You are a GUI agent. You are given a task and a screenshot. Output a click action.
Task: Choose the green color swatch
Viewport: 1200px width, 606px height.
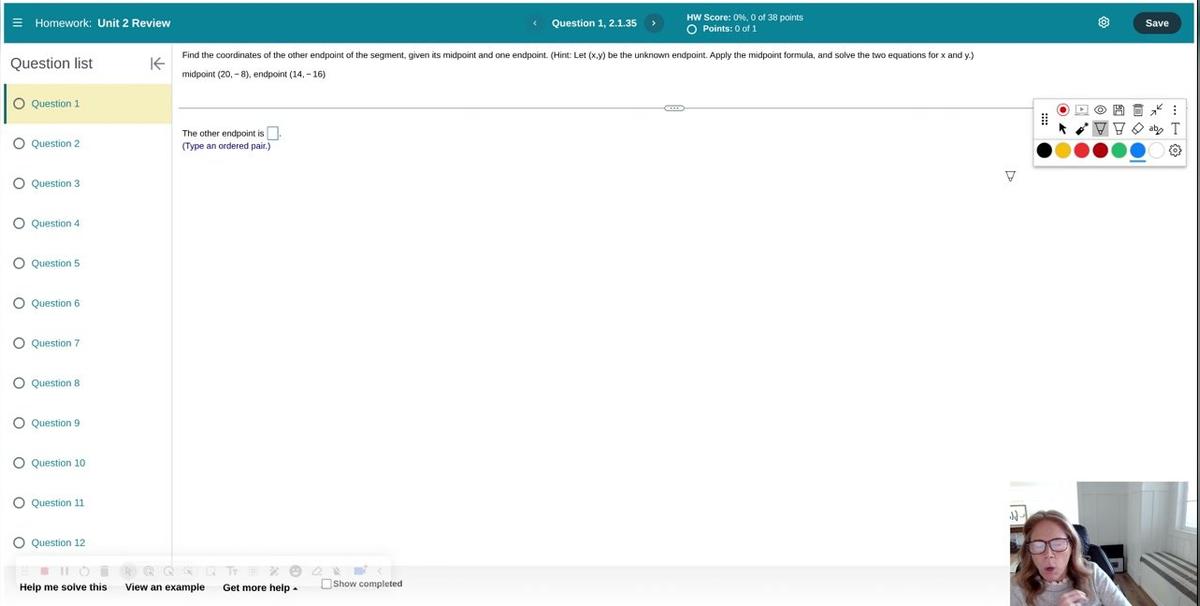1119,150
